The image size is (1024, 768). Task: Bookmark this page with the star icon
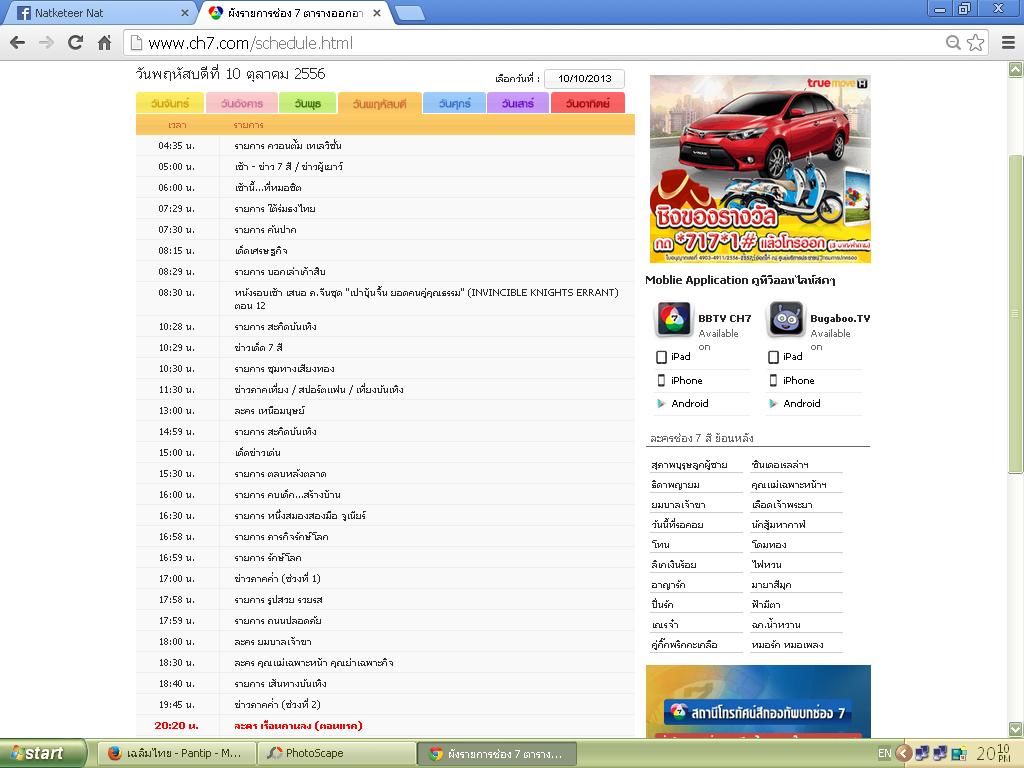[x=976, y=43]
